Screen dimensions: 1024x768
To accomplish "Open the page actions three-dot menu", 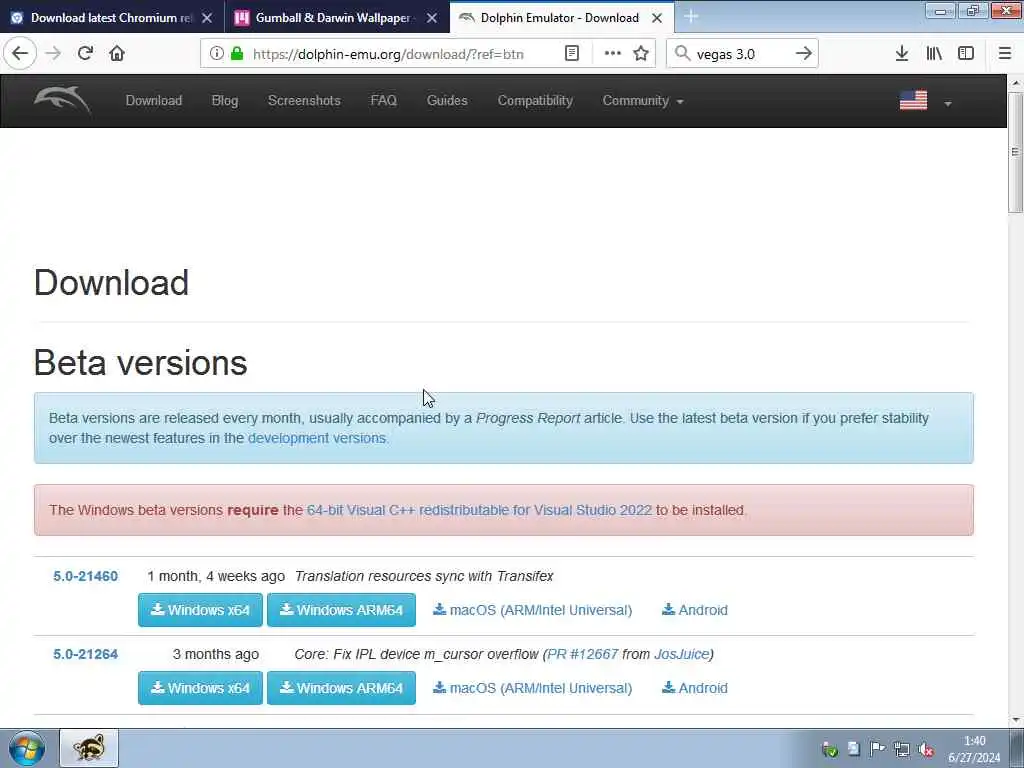I will pyautogui.click(x=612, y=54).
